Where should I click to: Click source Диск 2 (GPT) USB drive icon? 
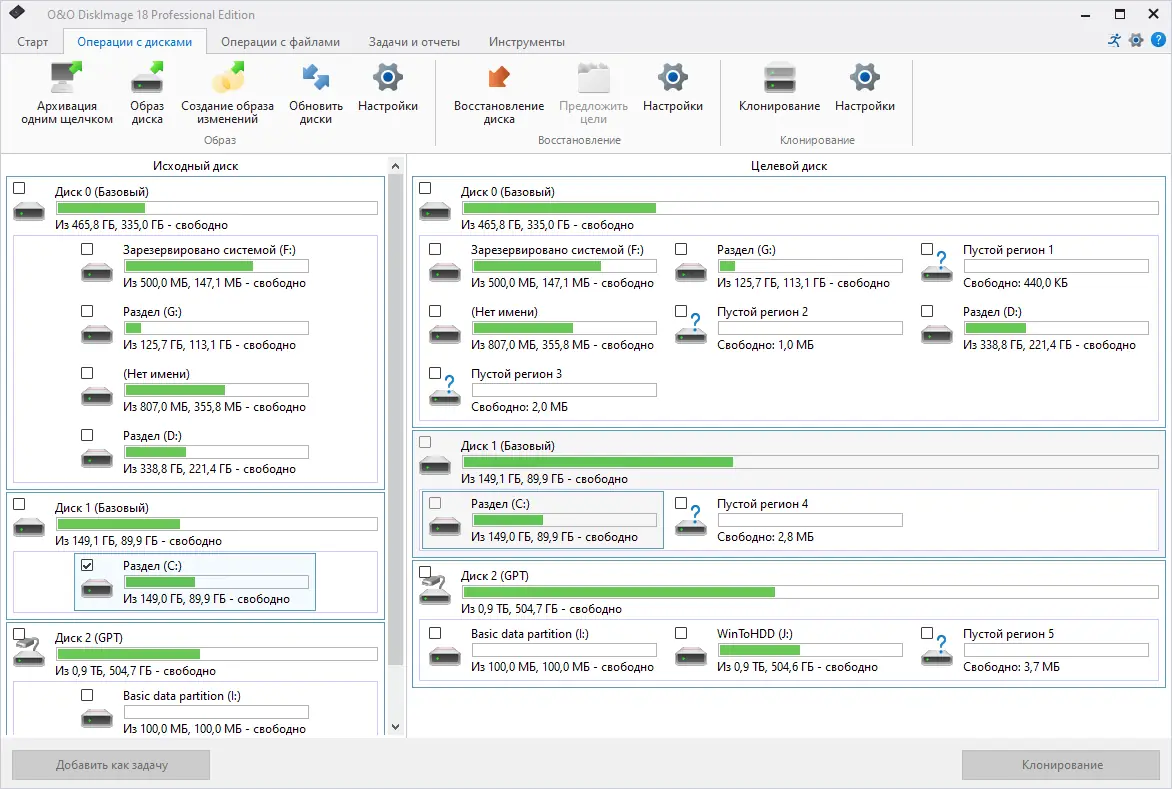[29, 652]
